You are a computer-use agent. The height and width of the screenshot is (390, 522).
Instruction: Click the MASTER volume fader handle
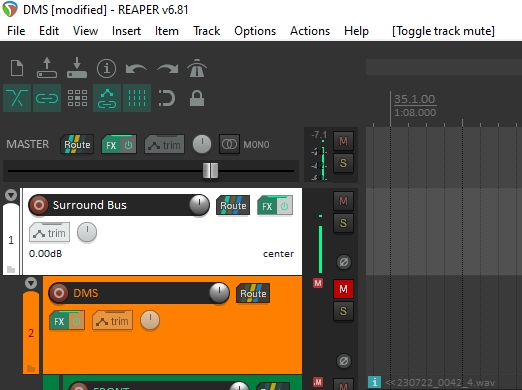coord(211,170)
